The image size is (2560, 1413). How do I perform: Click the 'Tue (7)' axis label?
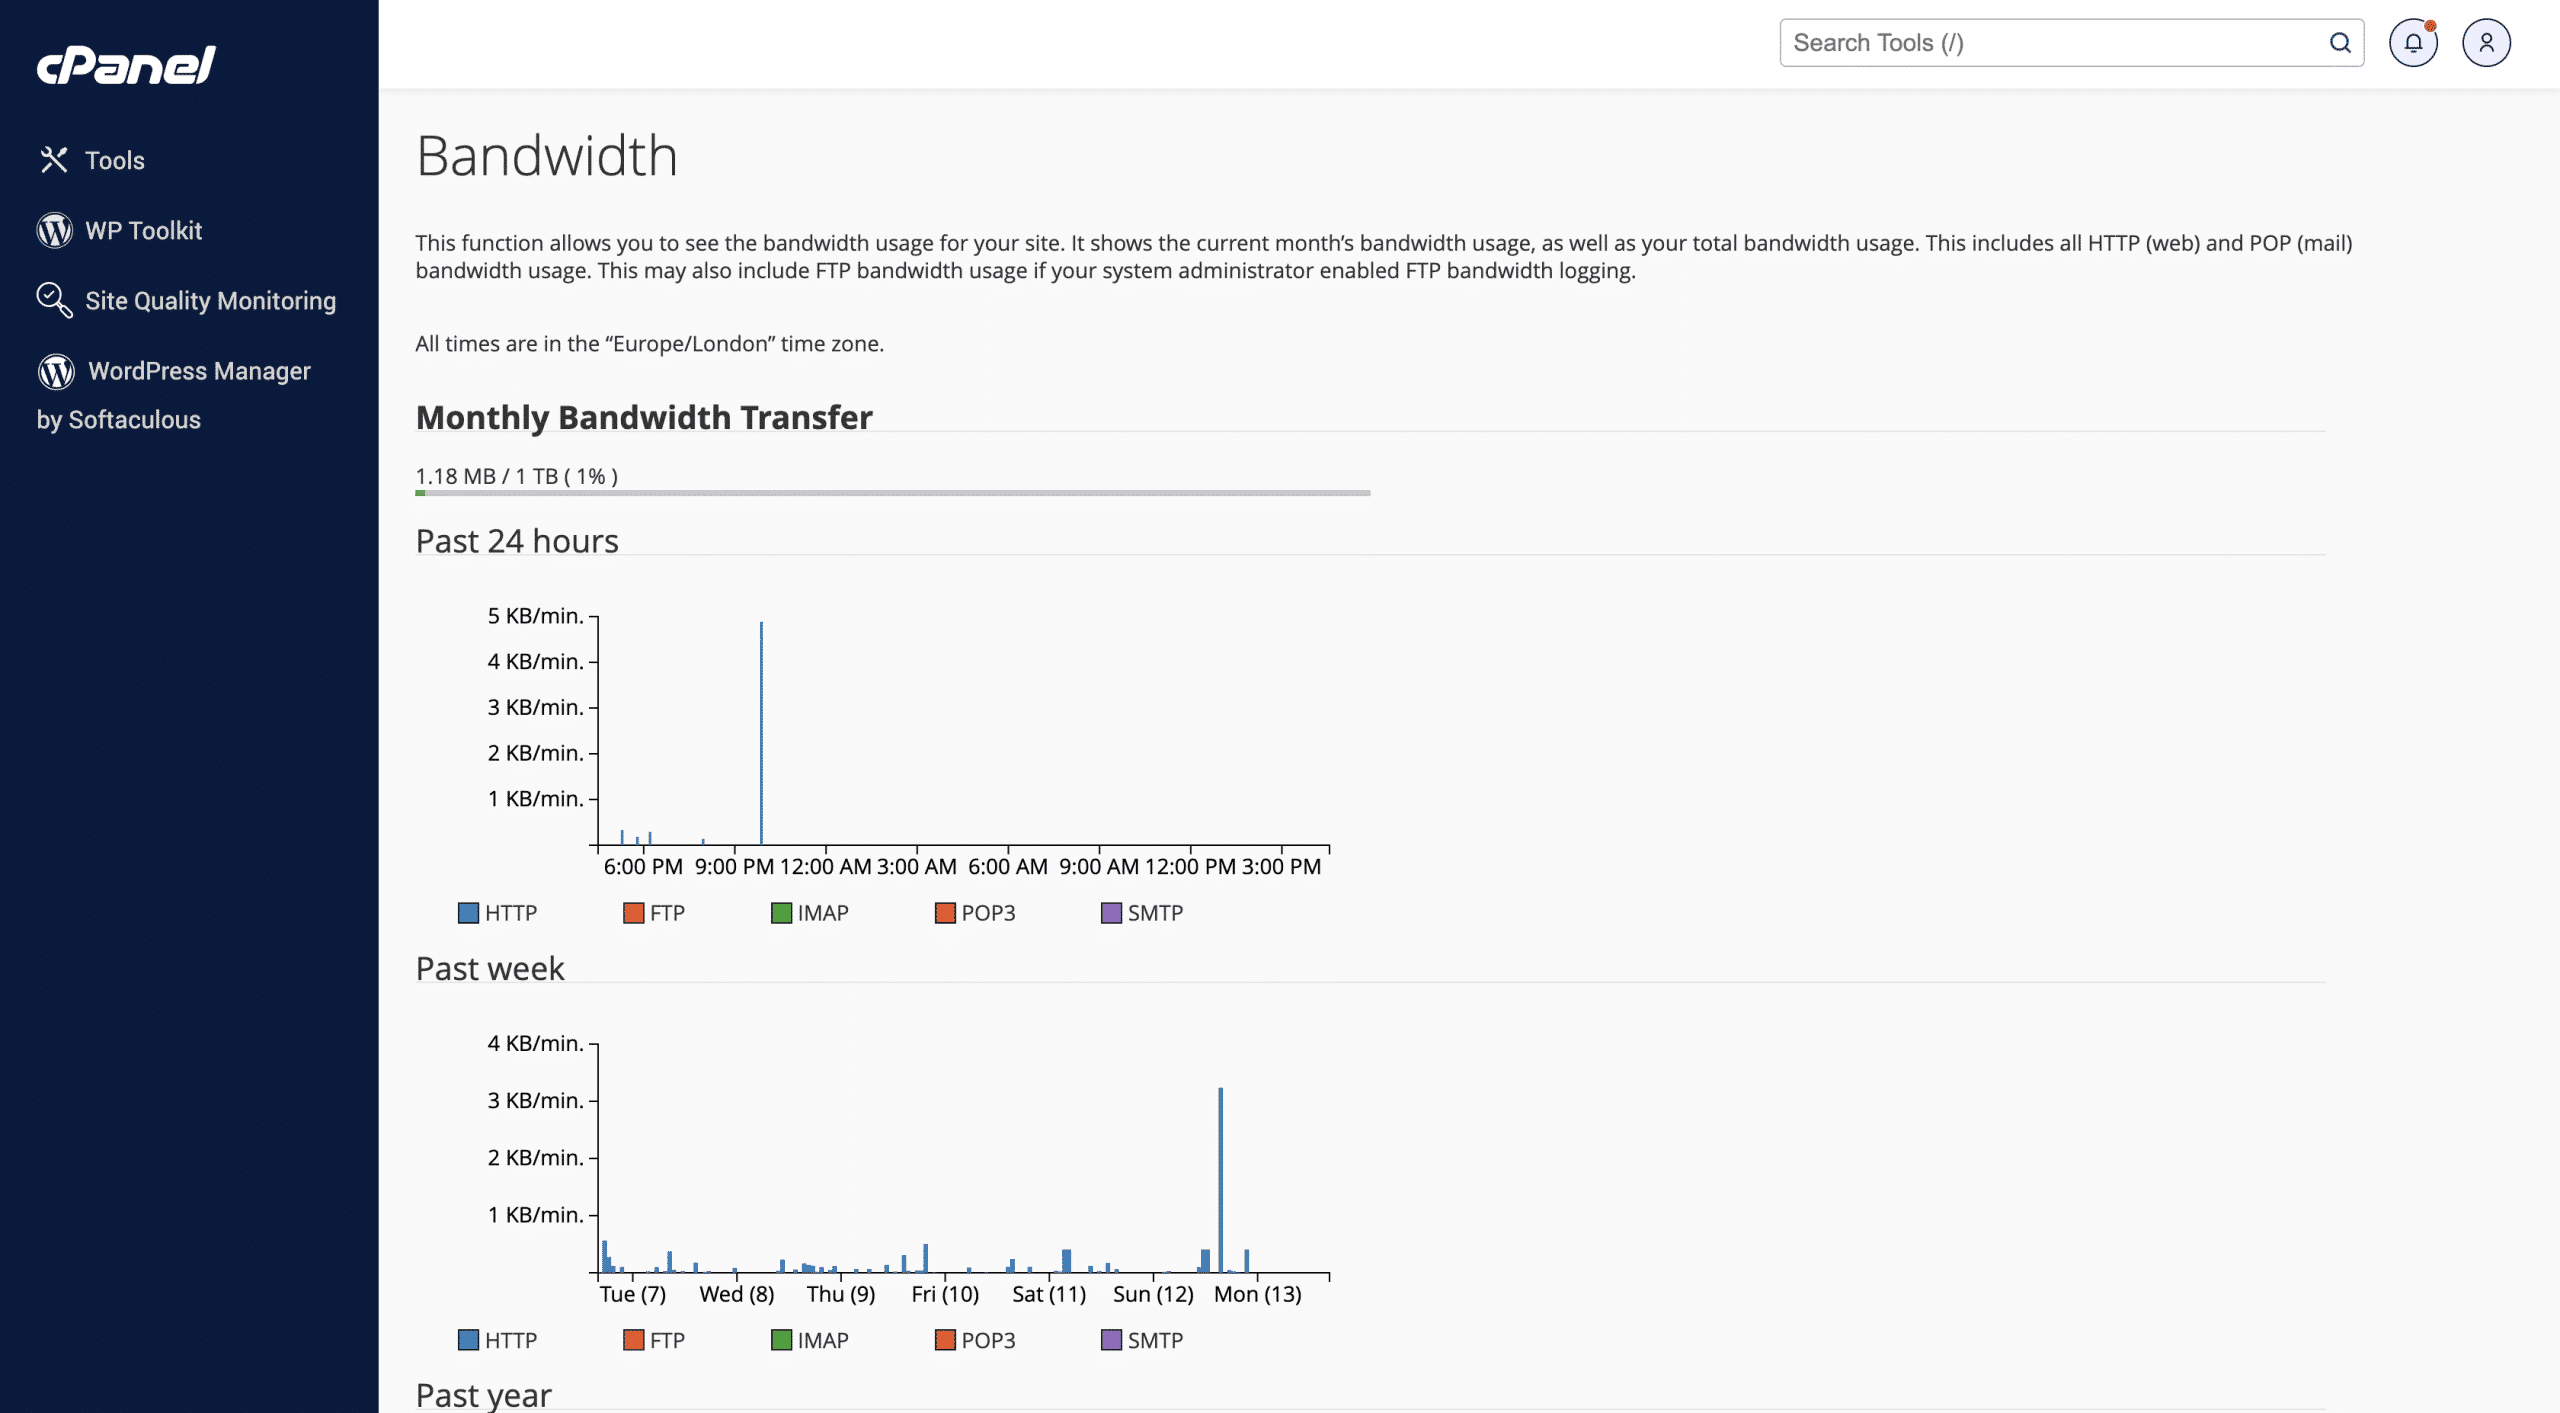pos(633,1294)
